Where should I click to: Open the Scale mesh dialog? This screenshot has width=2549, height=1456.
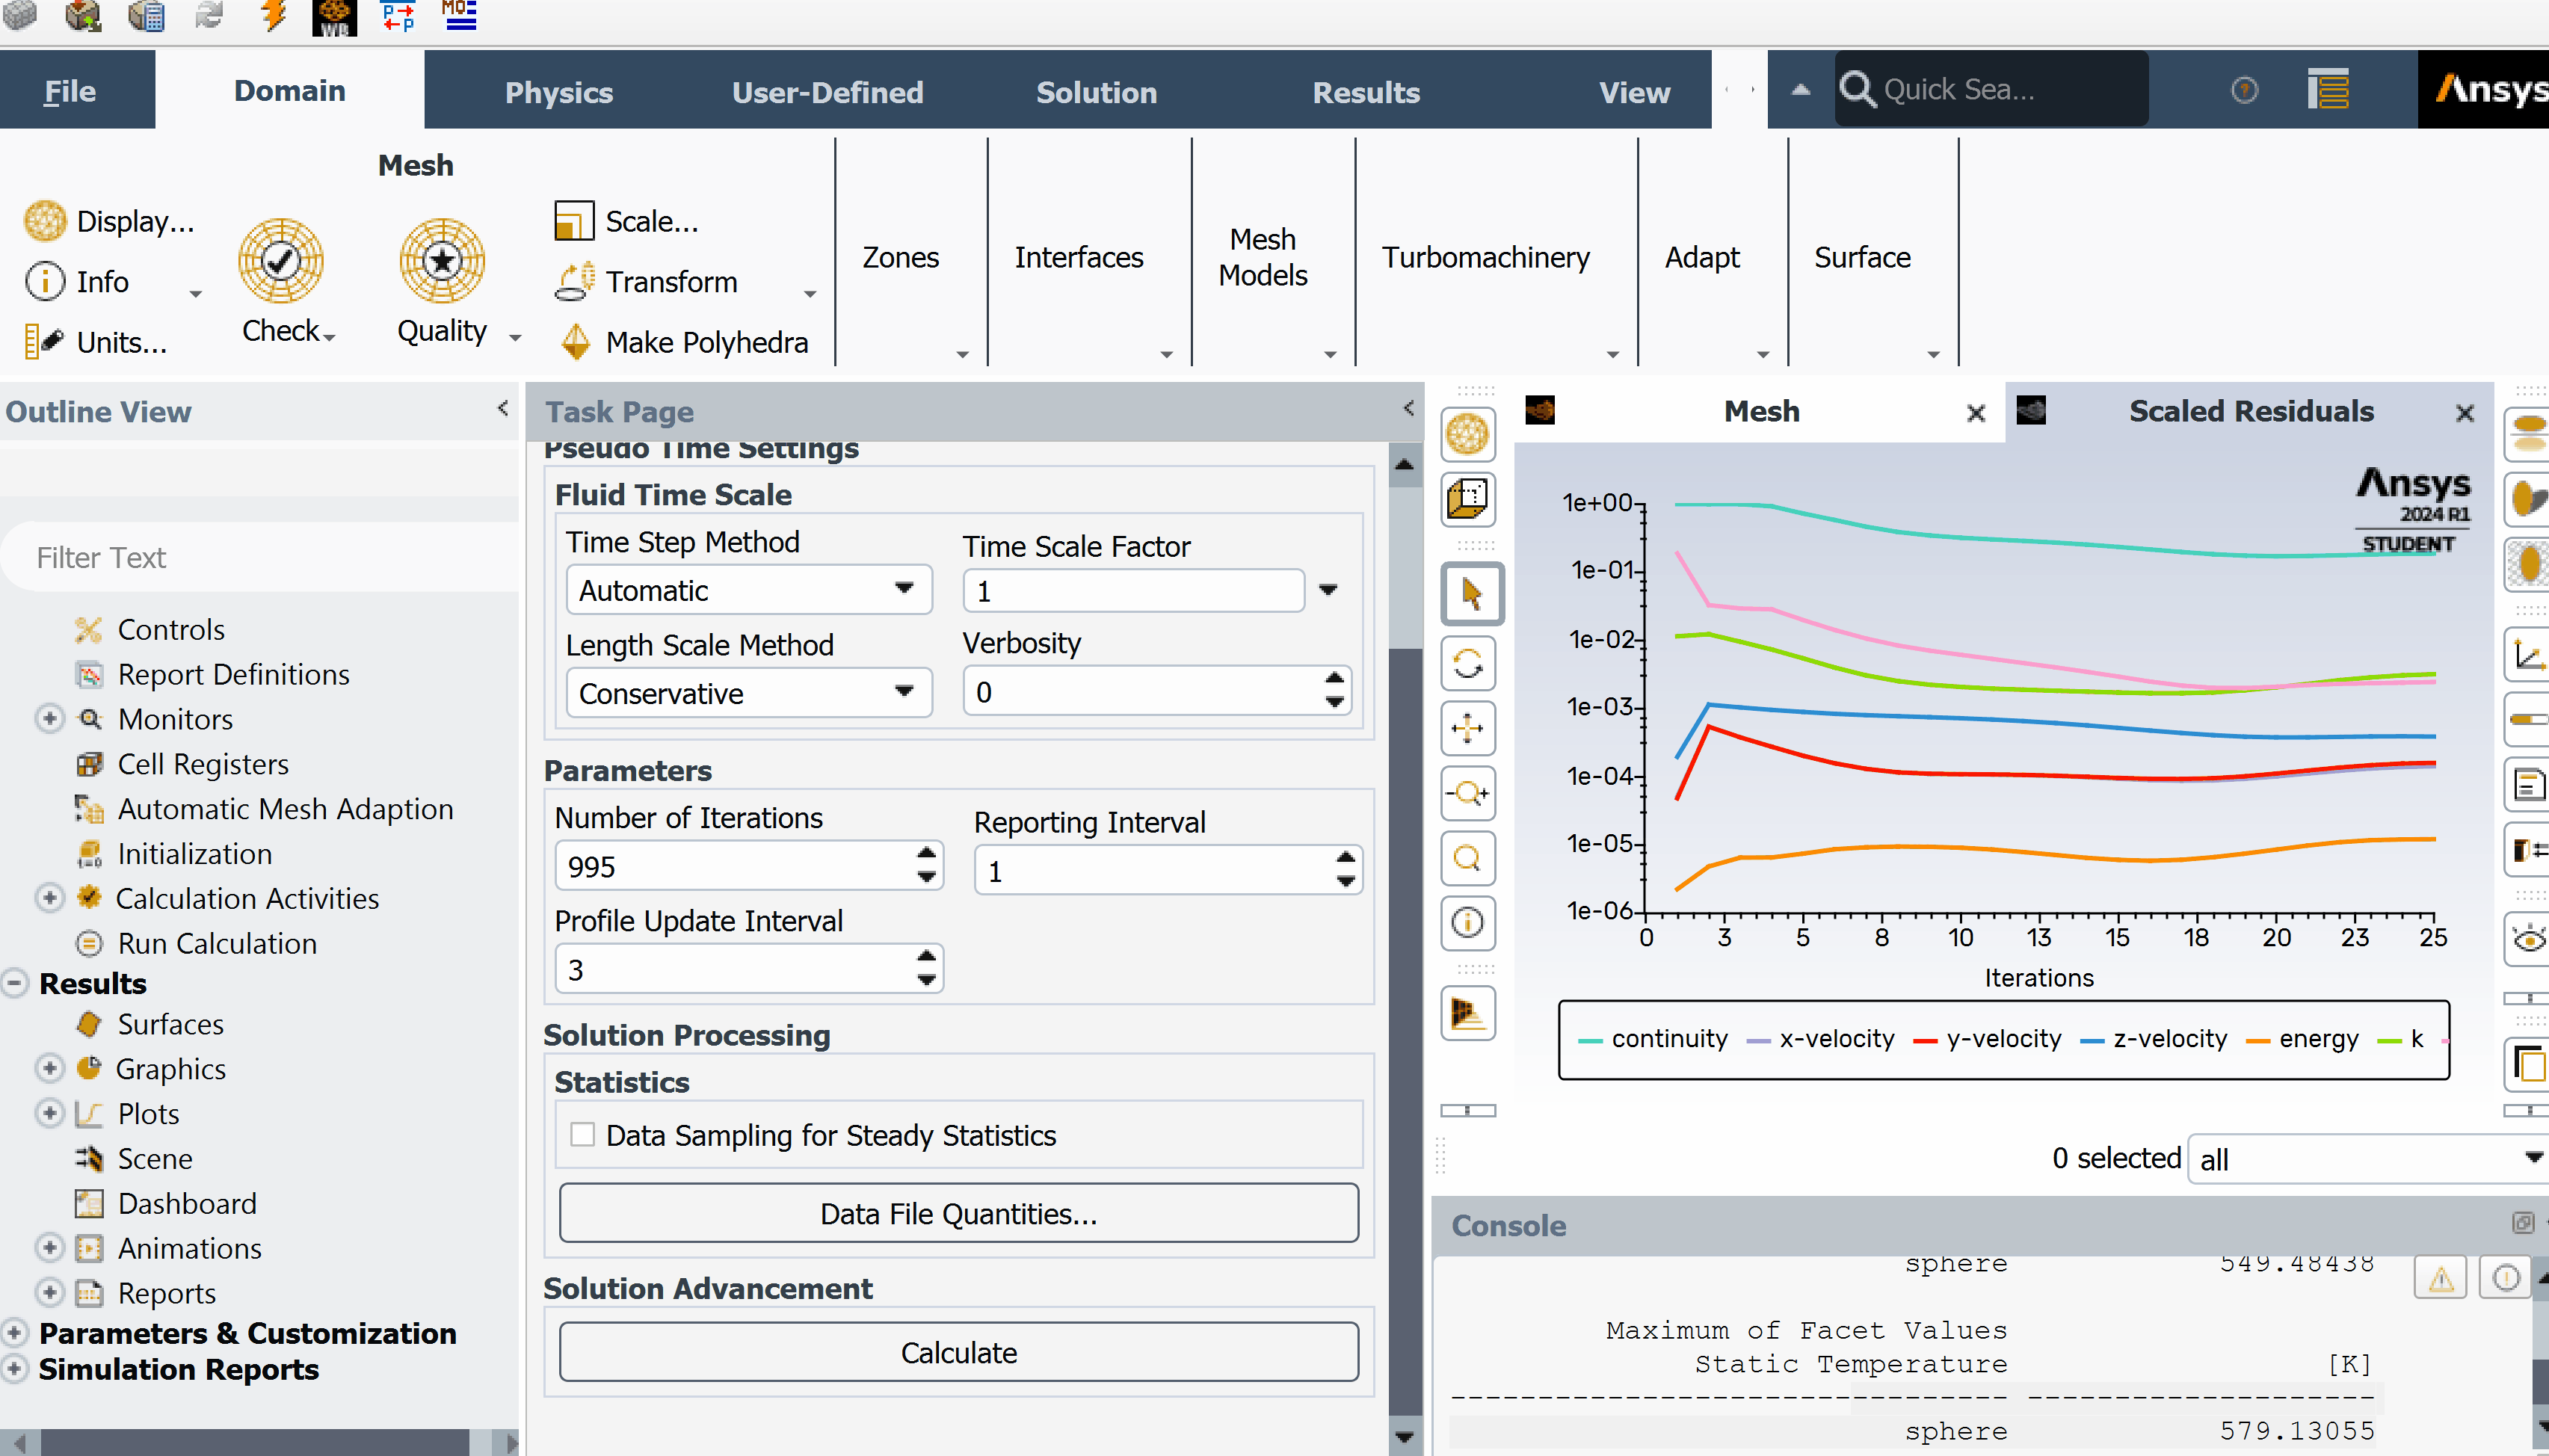[628, 221]
